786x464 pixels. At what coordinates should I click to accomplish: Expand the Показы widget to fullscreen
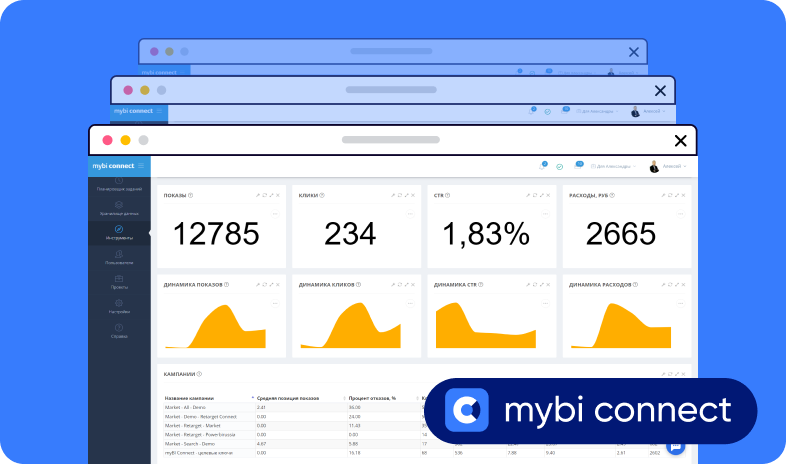tap(271, 195)
